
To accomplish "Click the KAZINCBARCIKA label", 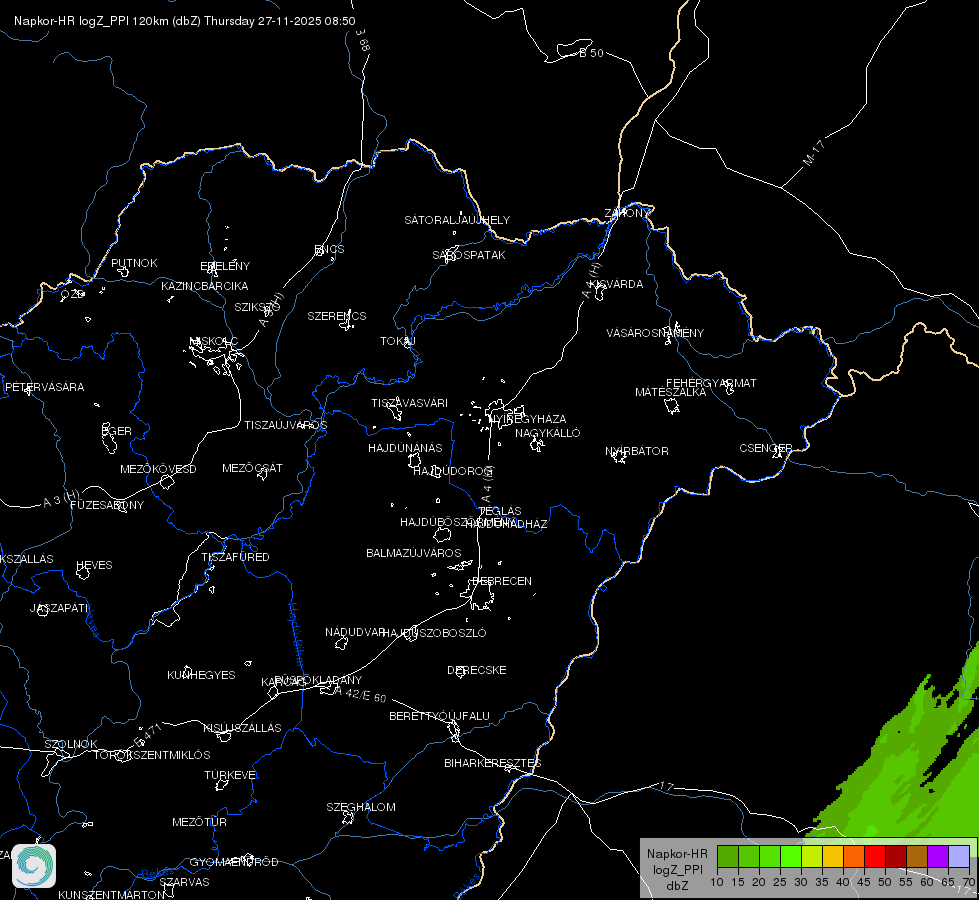I will 205,286.
